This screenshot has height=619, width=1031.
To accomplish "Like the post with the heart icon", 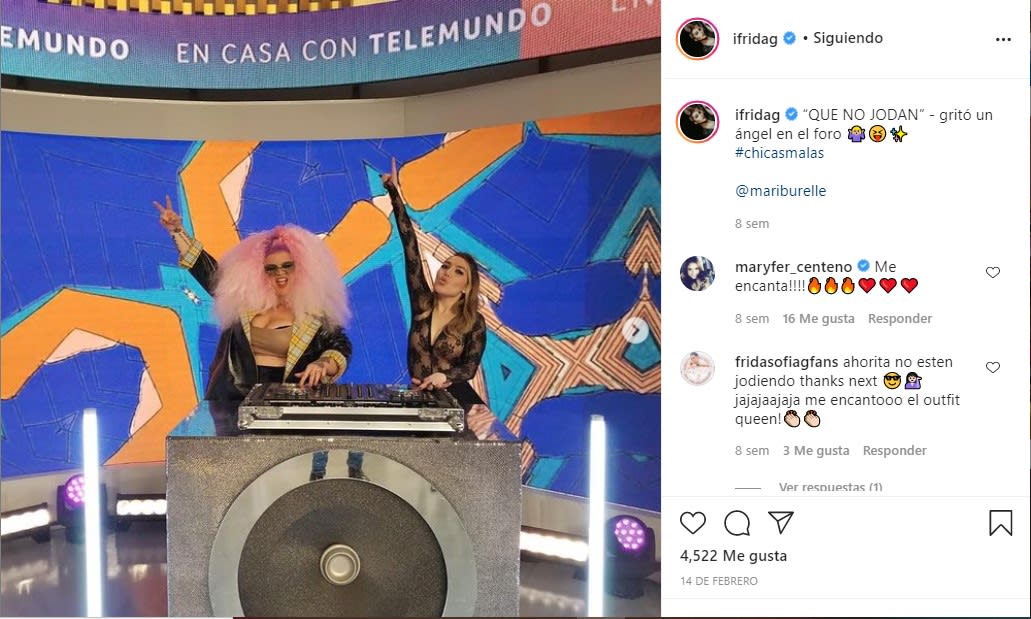I will [692, 523].
